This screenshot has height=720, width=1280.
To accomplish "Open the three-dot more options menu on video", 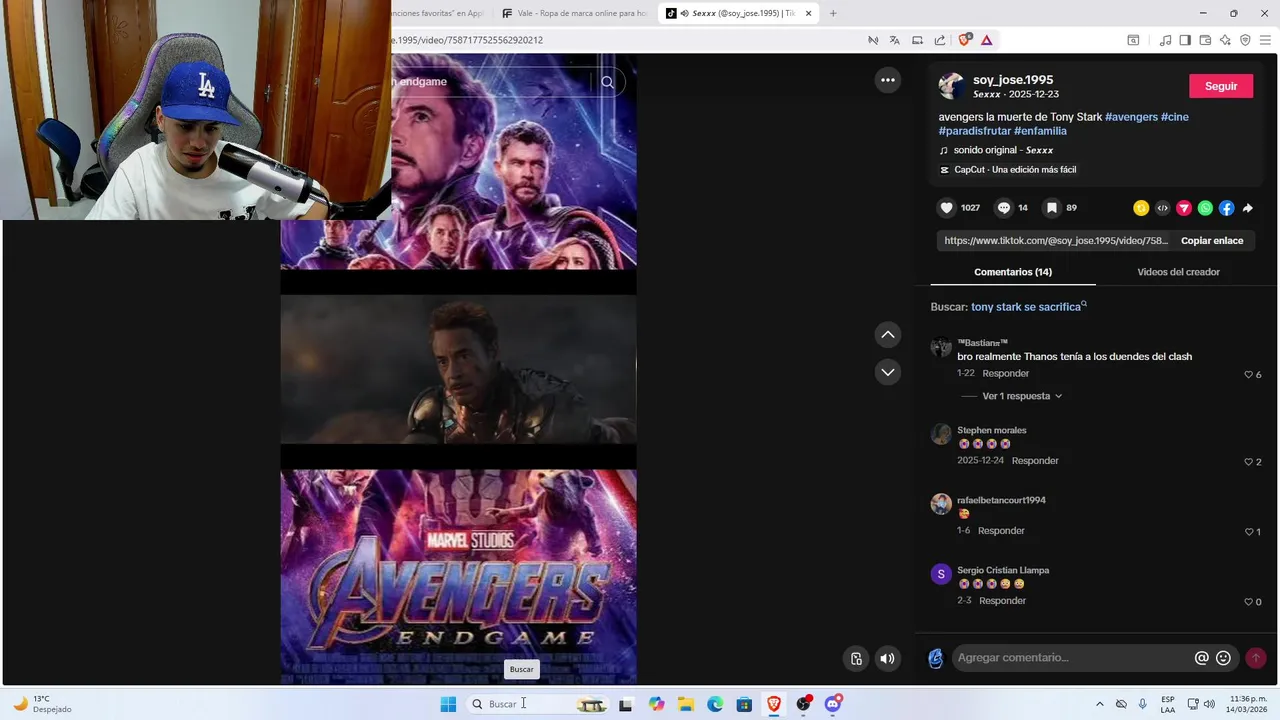I will point(888,80).
